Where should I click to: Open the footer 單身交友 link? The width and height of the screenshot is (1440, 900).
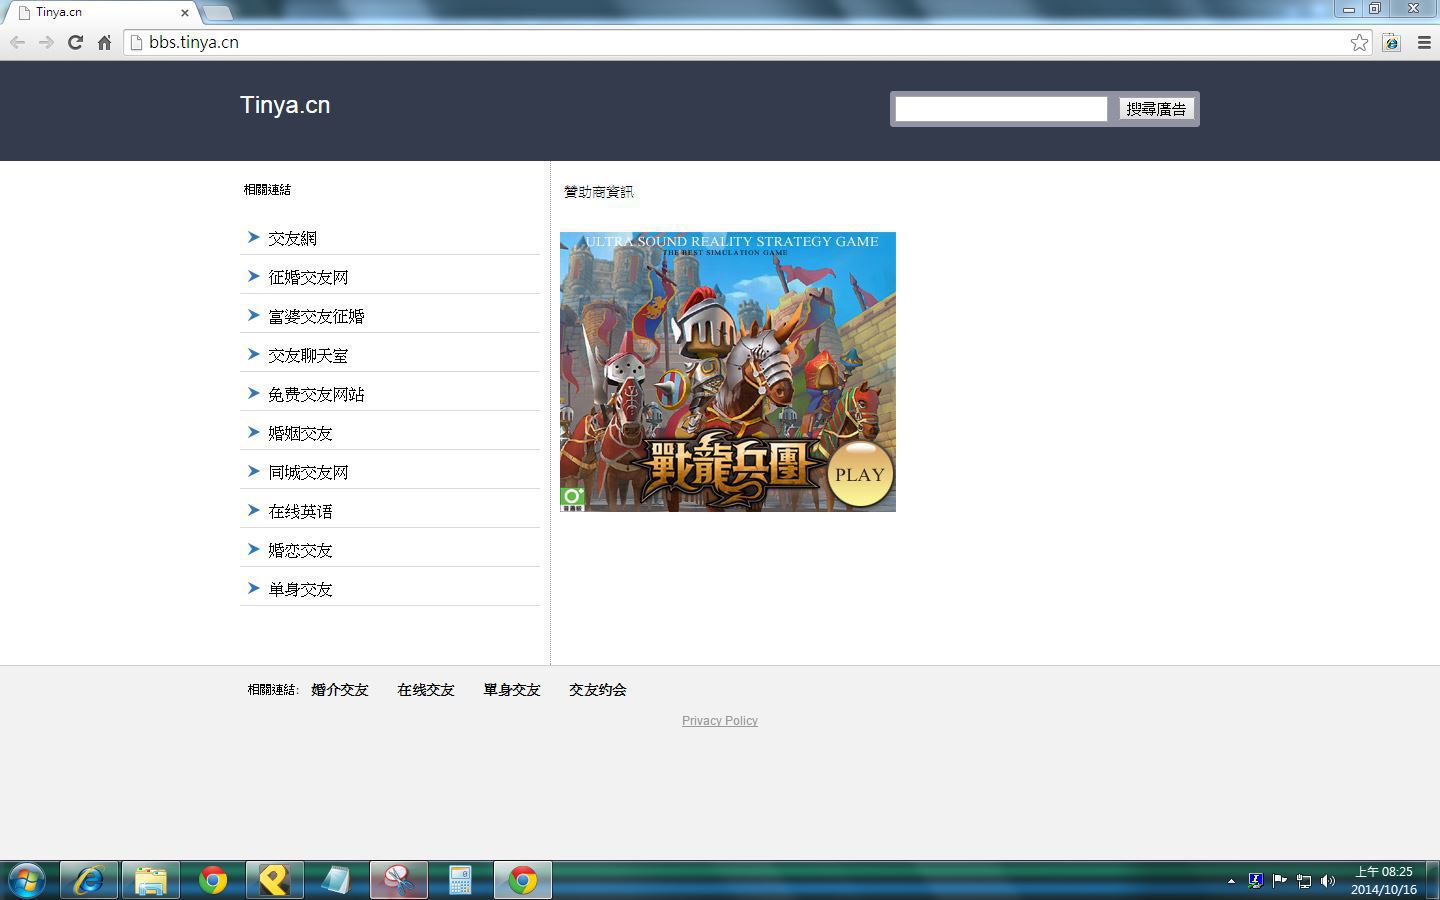pos(512,690)
